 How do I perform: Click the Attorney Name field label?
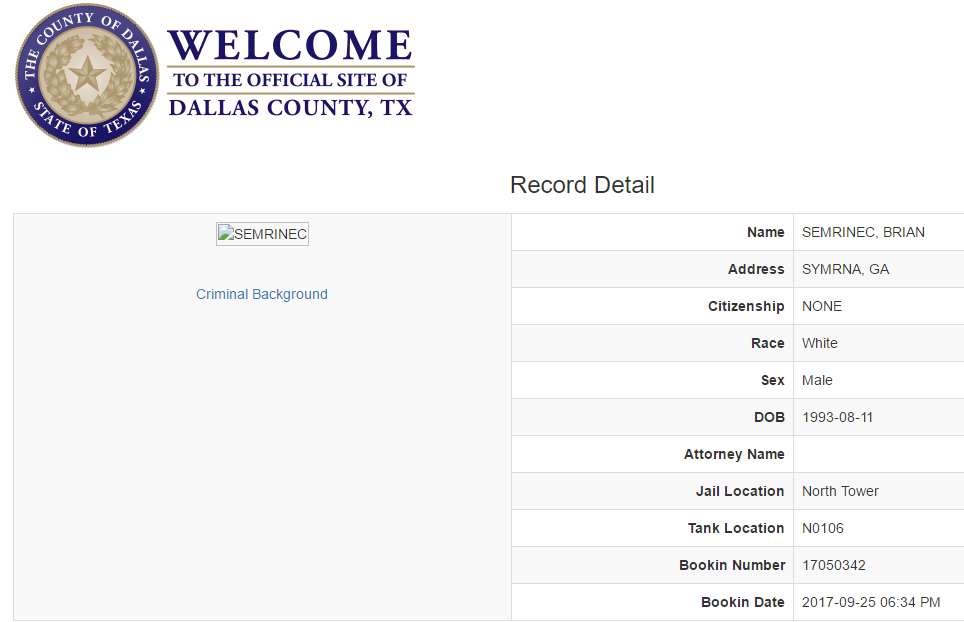pyautogui.click(x=734, y=454)
